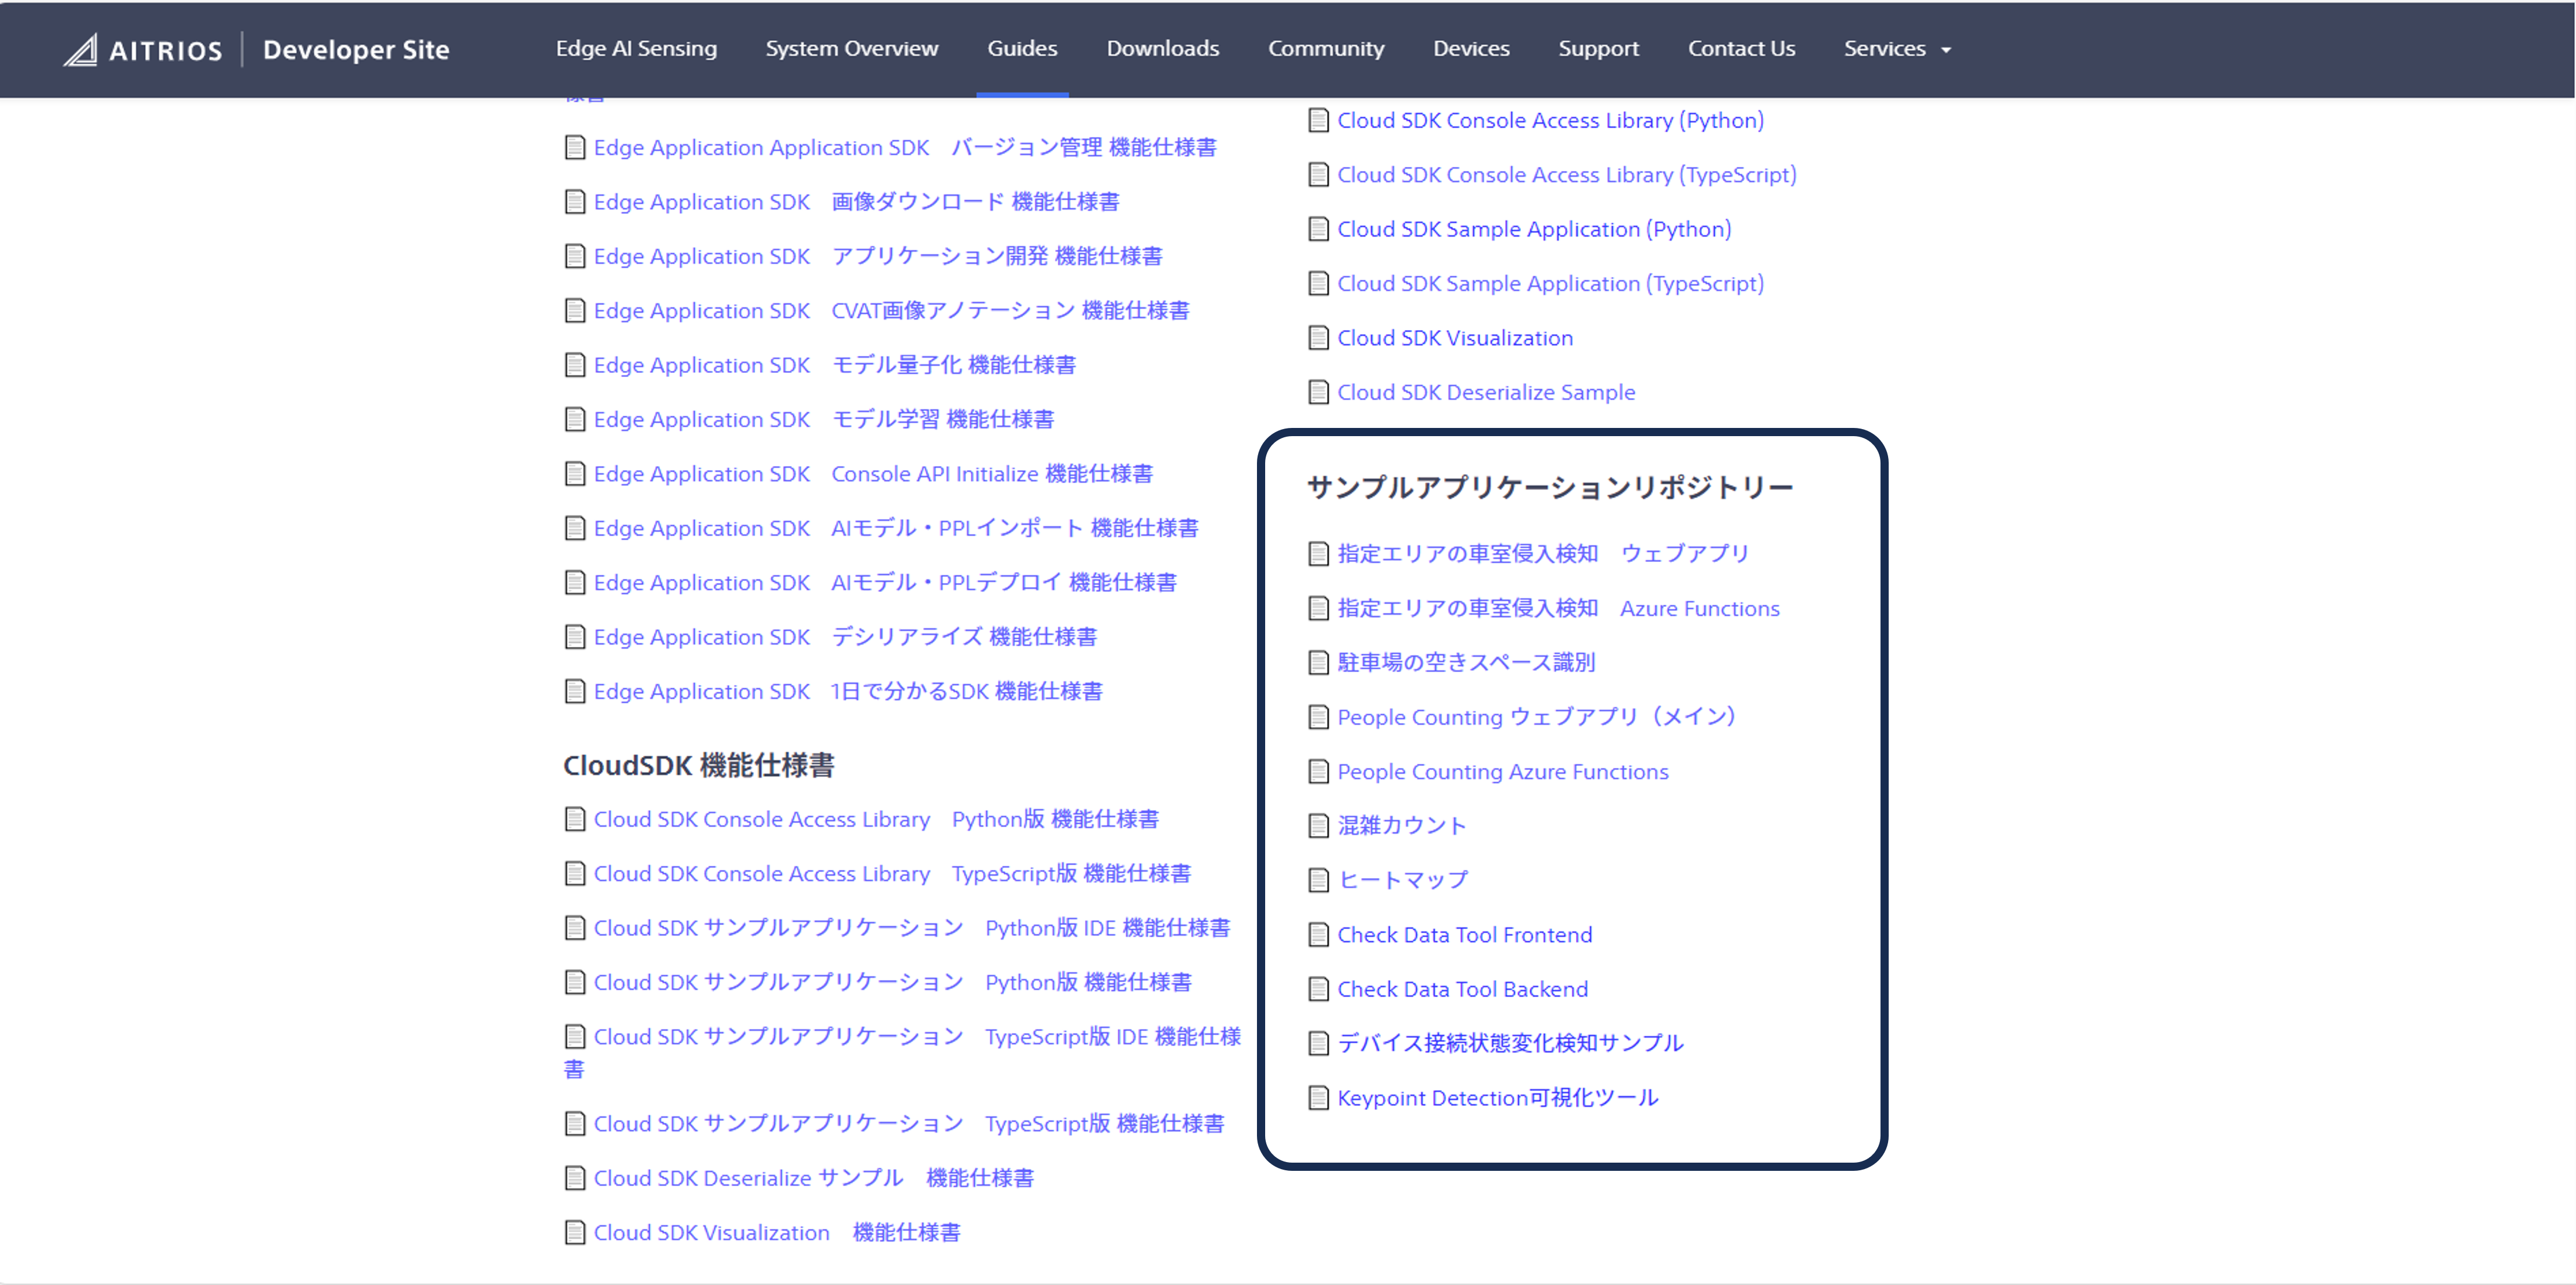Viewport: 2576px width, 1285px height.
Task: Switch to the Edge AI Sensing section
Action: tap(636, 48)
